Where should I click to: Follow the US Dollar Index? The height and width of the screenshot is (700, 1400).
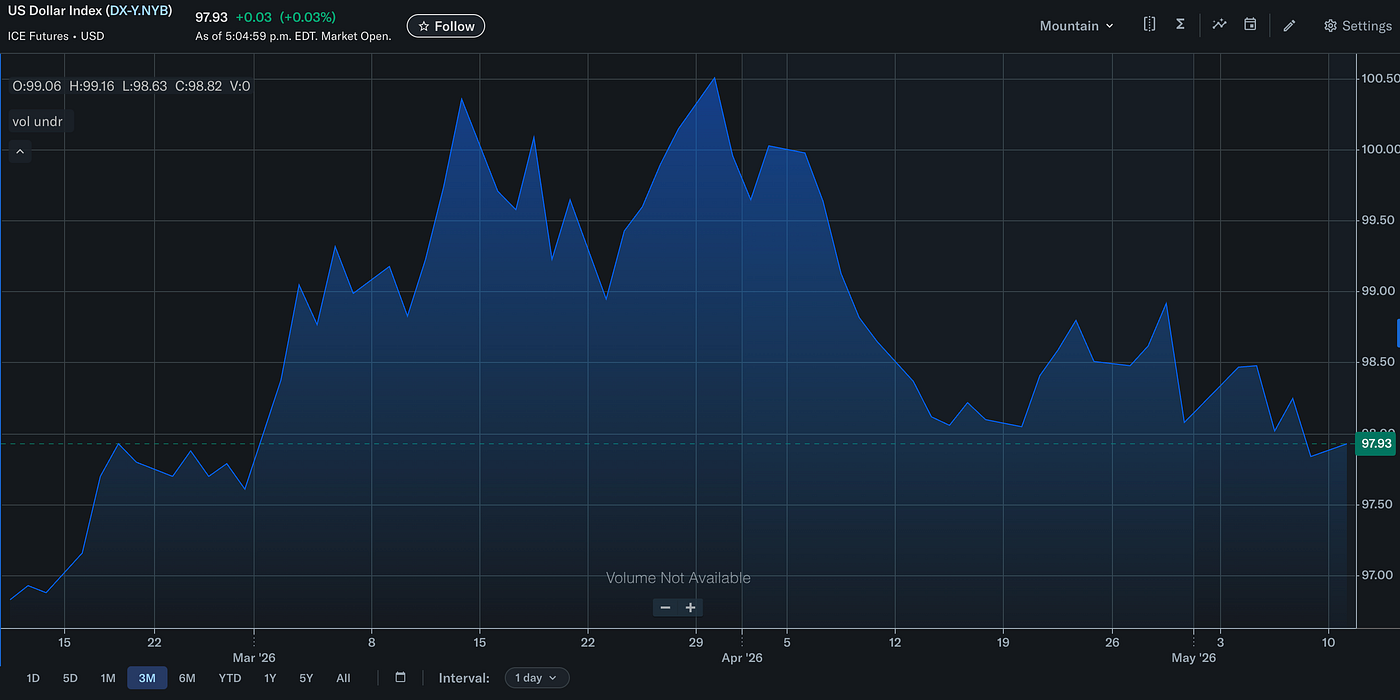tap(446, 26)
